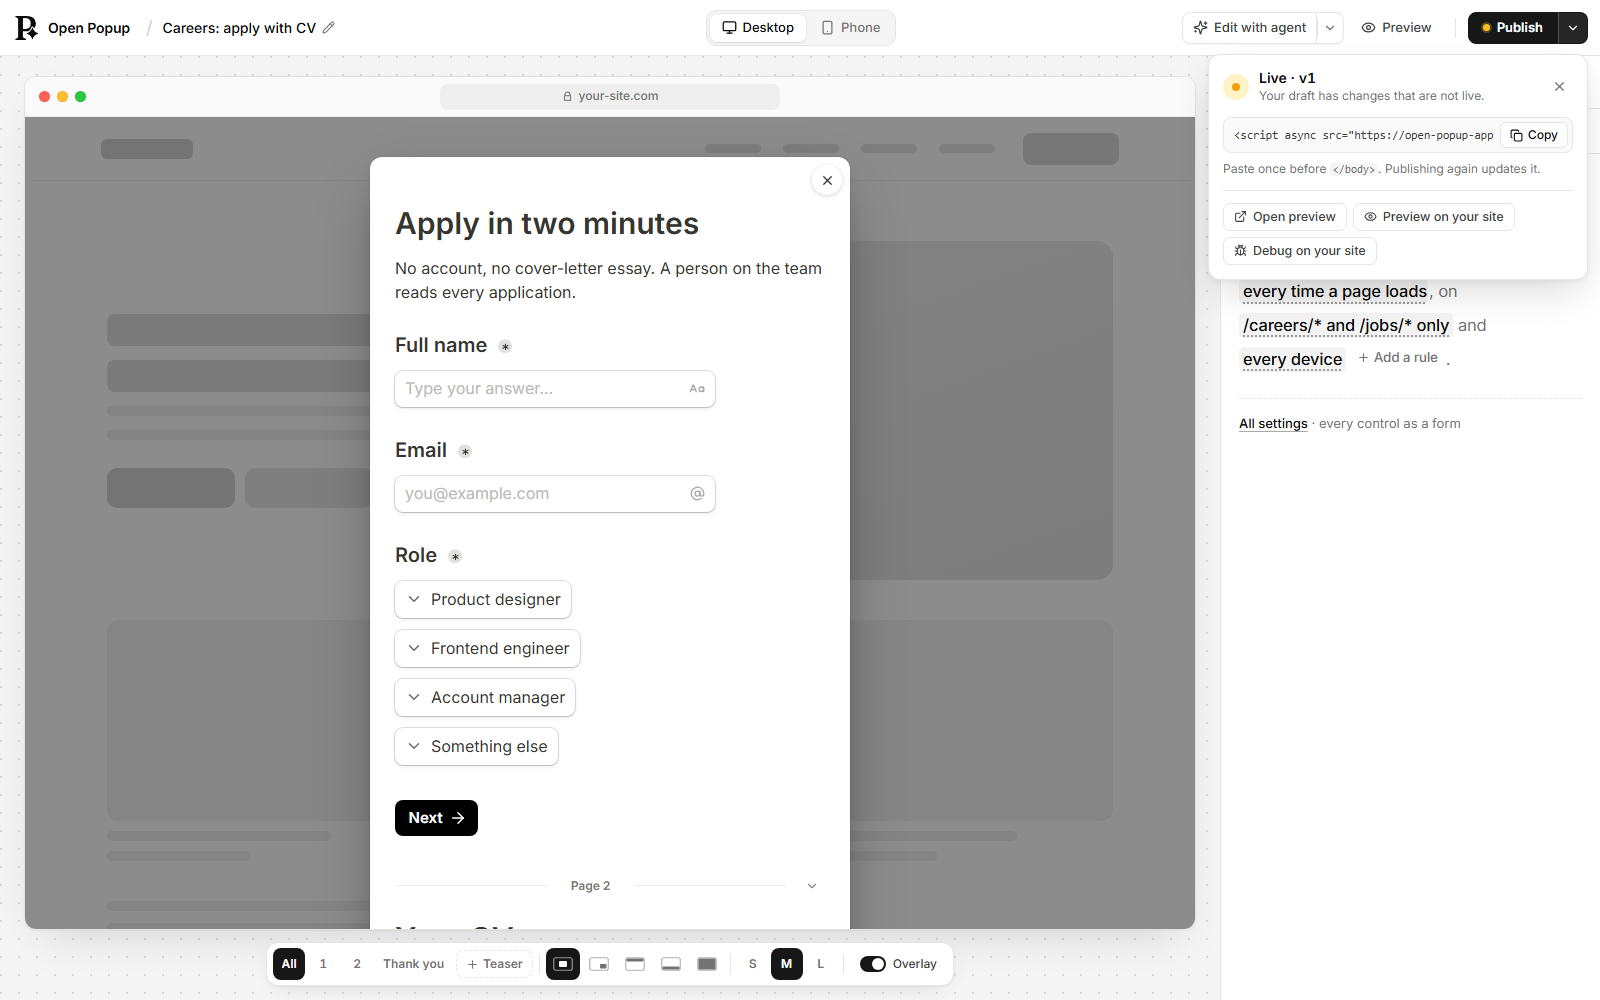The image size is (1600, 1000).
Task: Click the Publish button
Action: pos(1513,28)
